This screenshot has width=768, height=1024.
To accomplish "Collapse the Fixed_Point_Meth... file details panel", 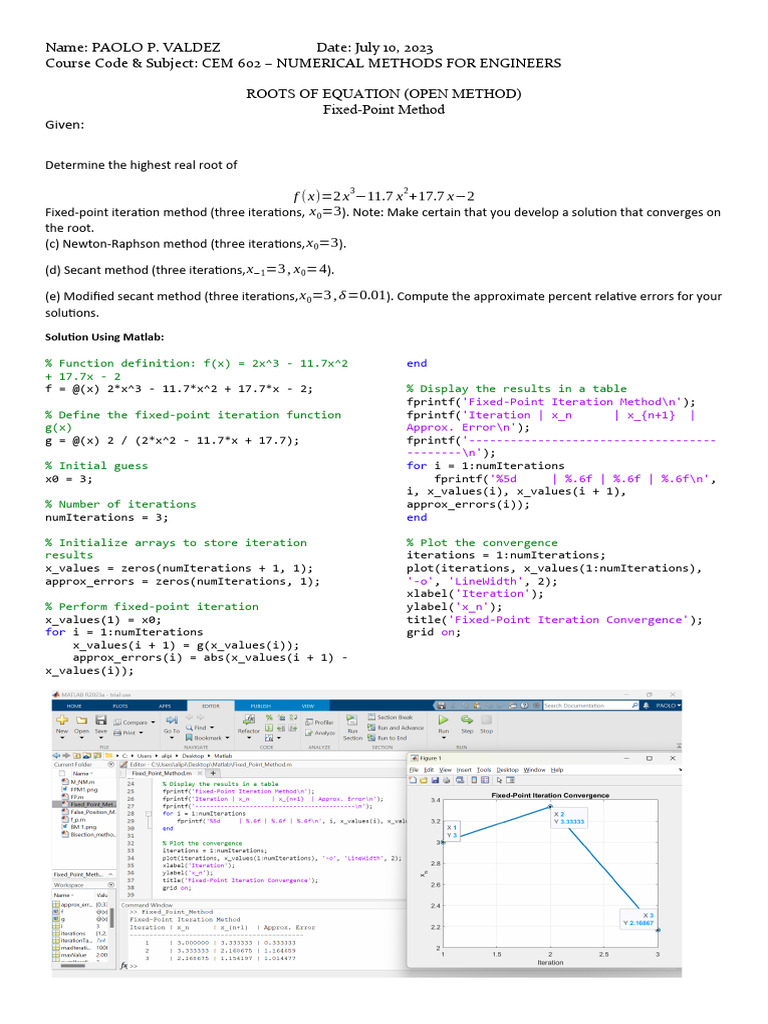I will point(110,874).
